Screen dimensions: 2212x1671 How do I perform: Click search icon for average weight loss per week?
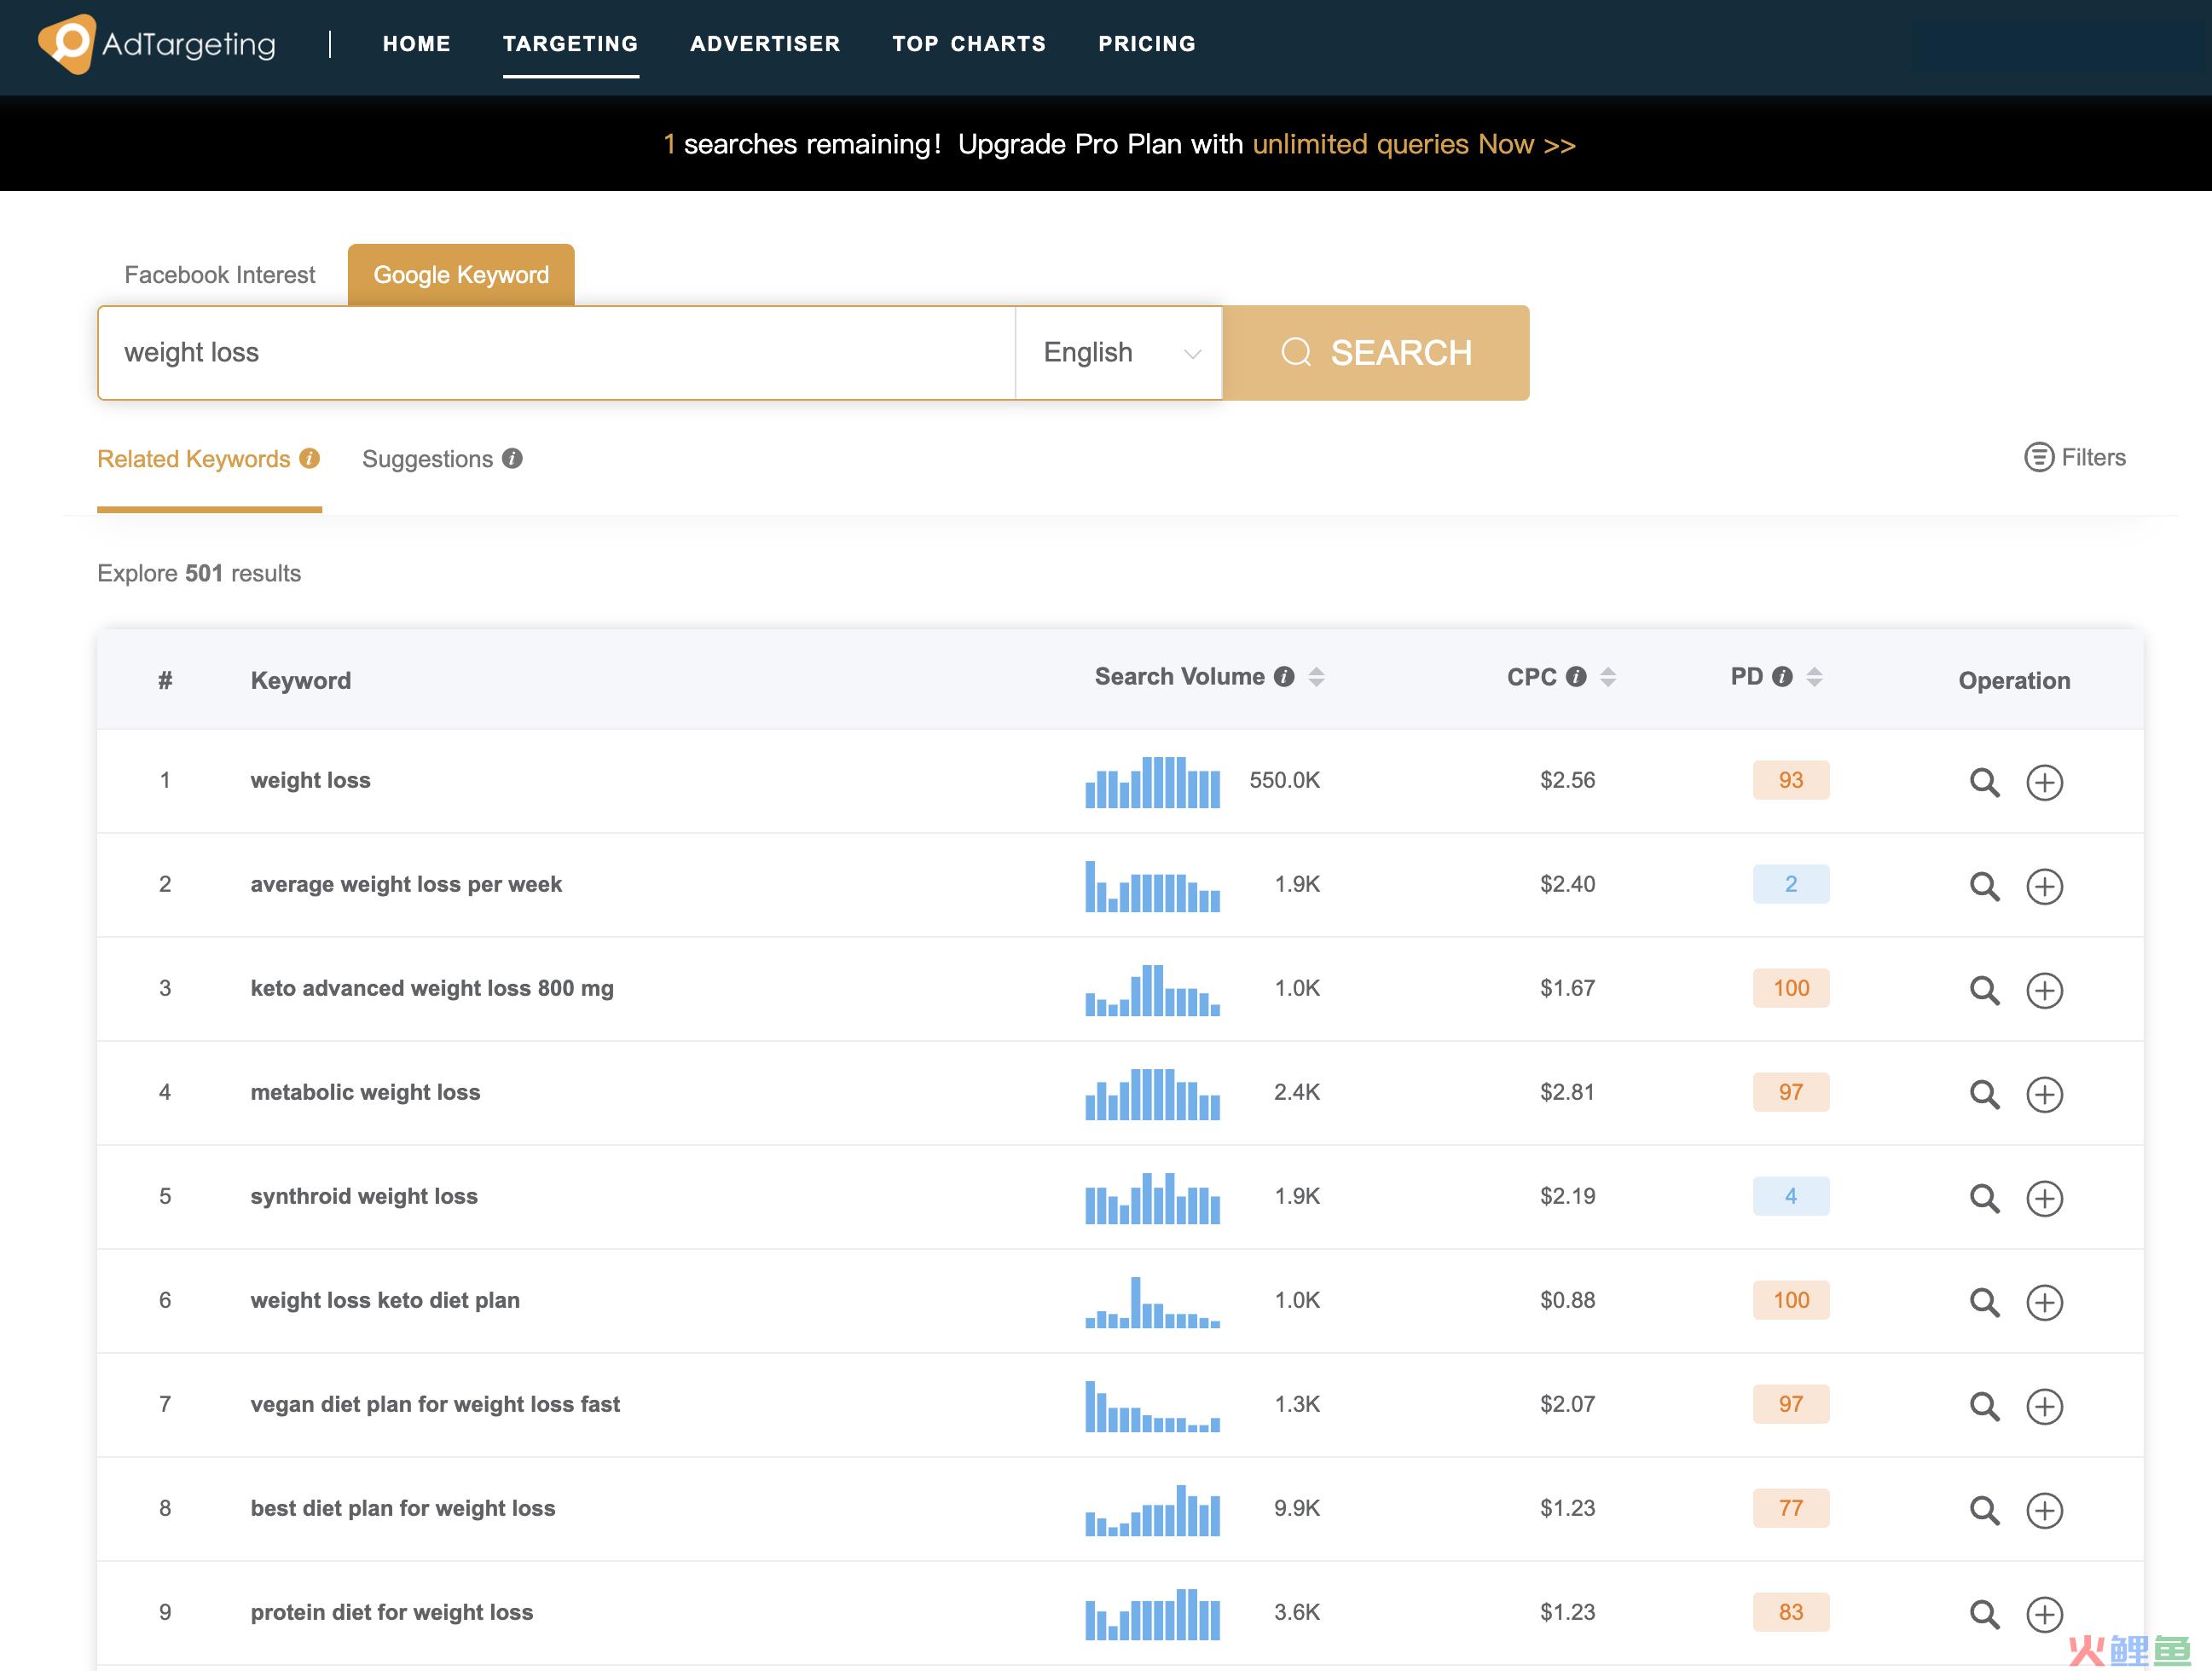(x=1984, y=886)
